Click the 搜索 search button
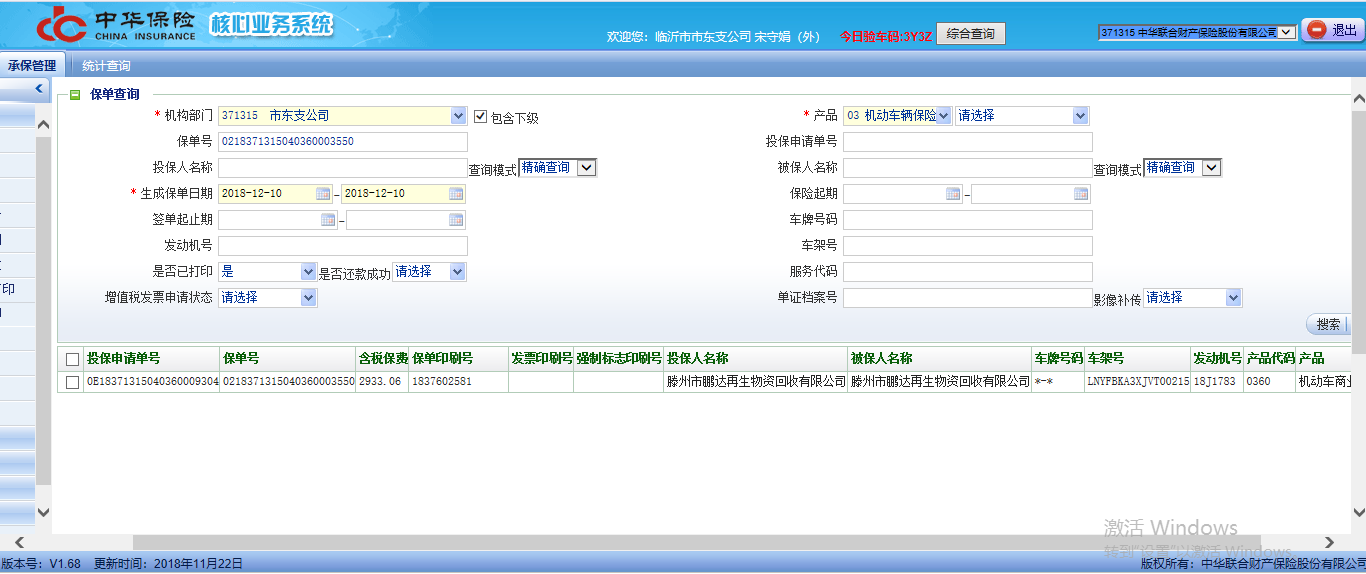The width and height of the screenshot is (1366, 574). [1327, 324]
